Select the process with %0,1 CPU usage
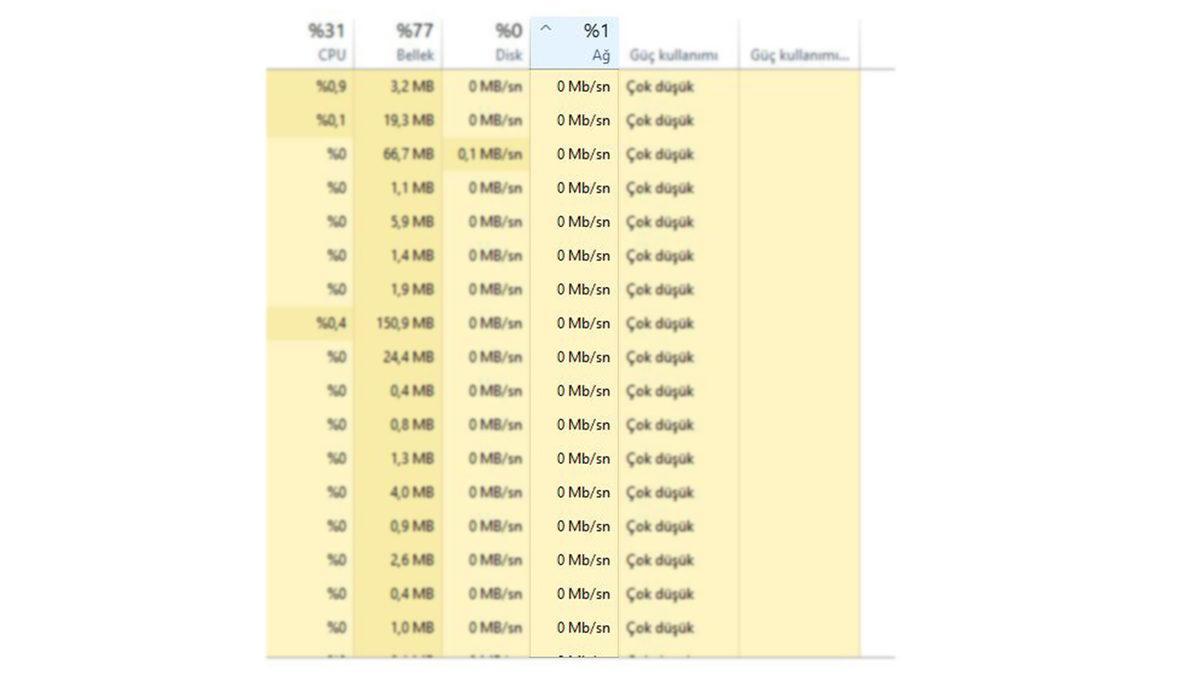This screenshot has width=1200, height=675. [x=329, y=120]
